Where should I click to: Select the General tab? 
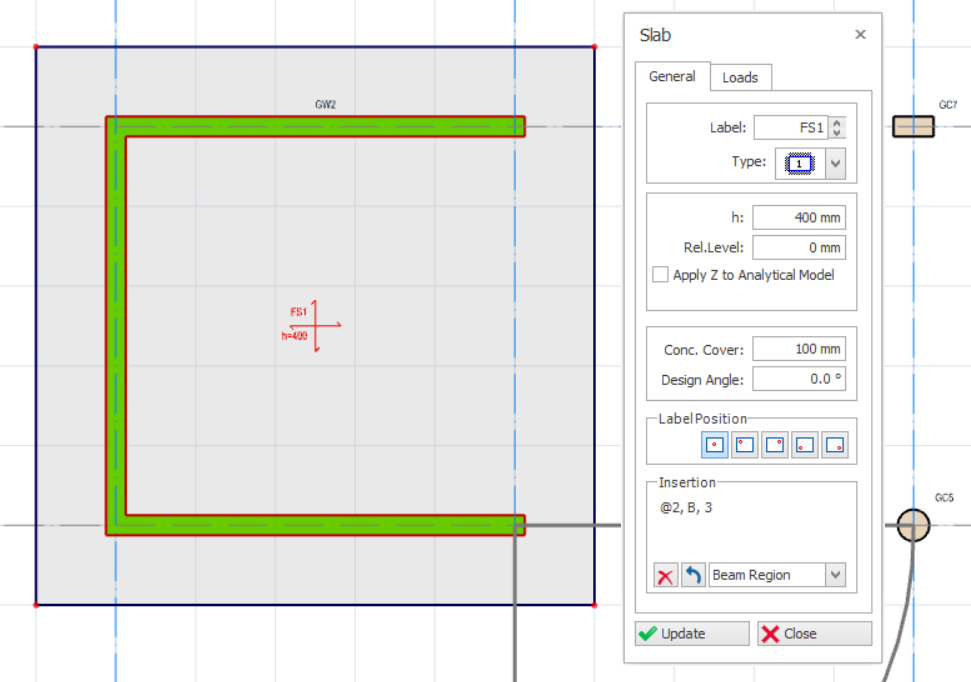pyautogui.click(x=672, y=77)
